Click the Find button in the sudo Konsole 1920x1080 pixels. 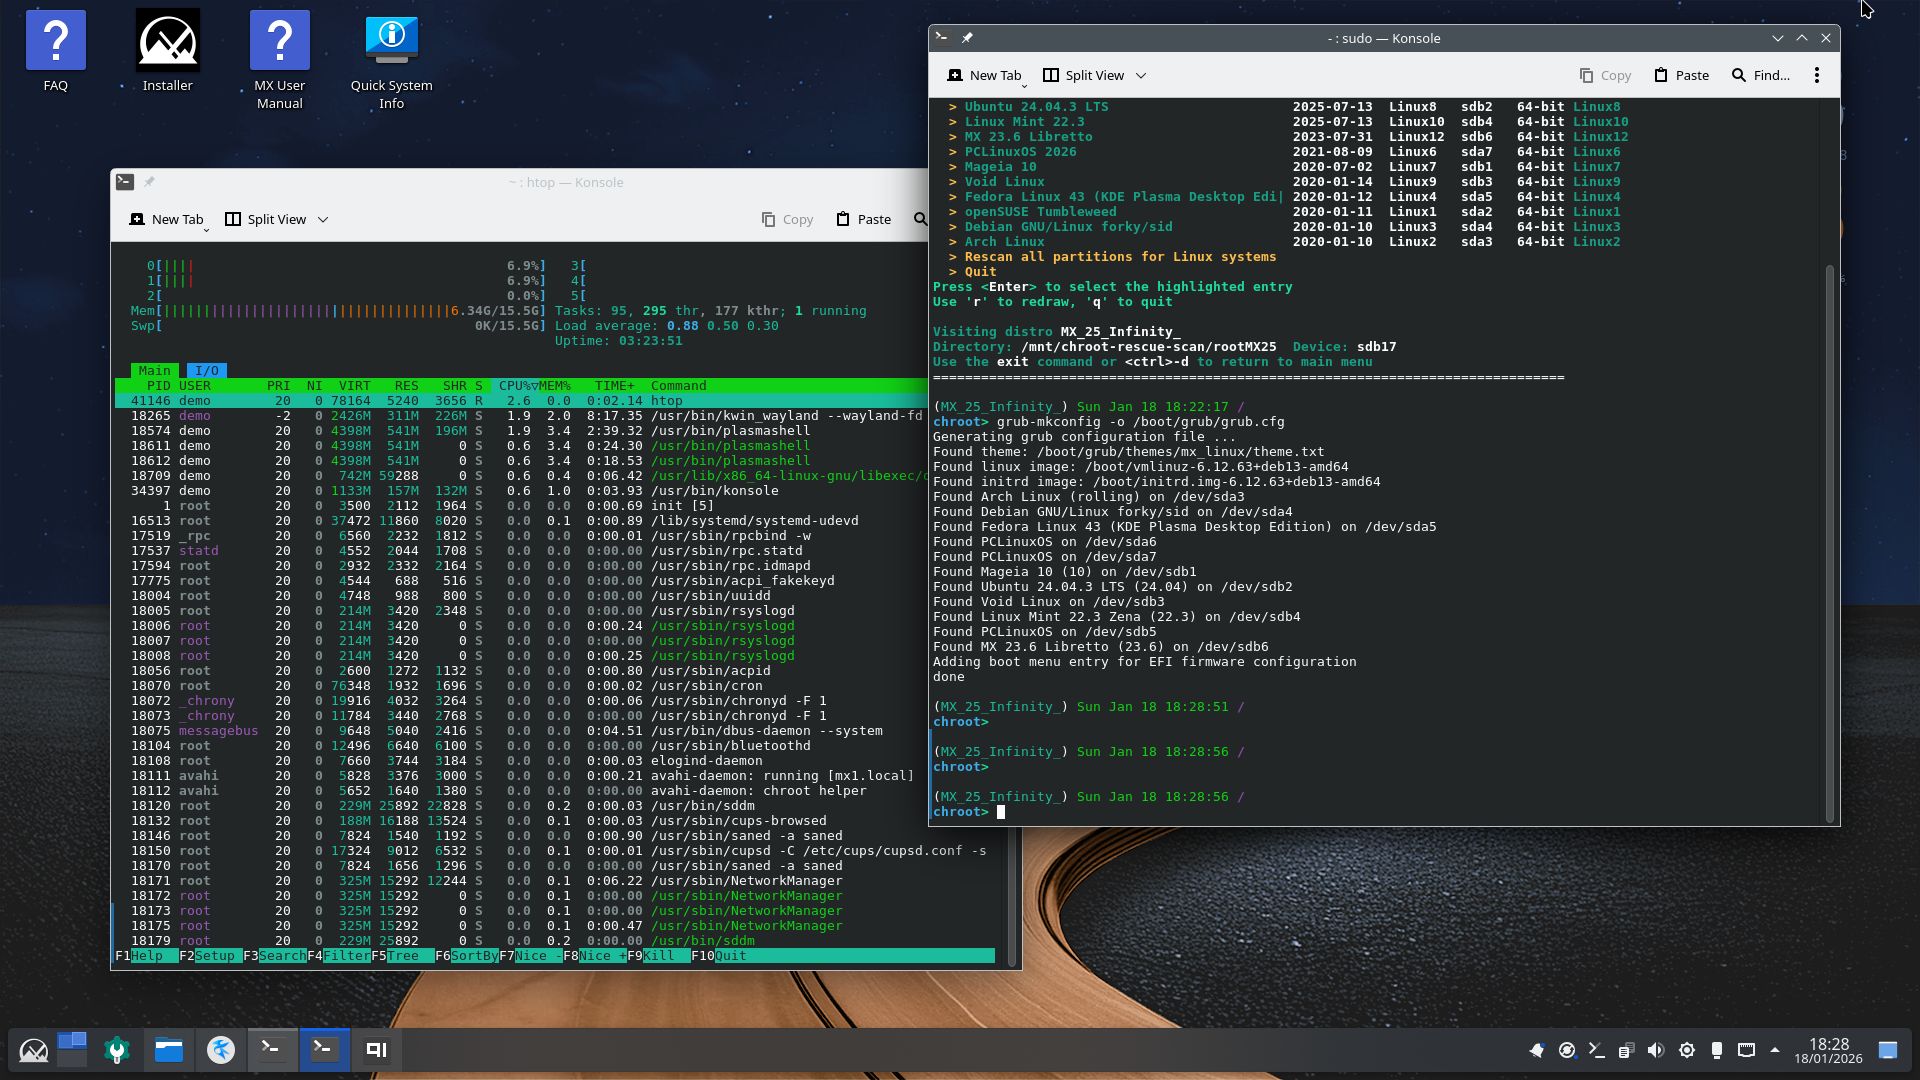(1760, 75)
